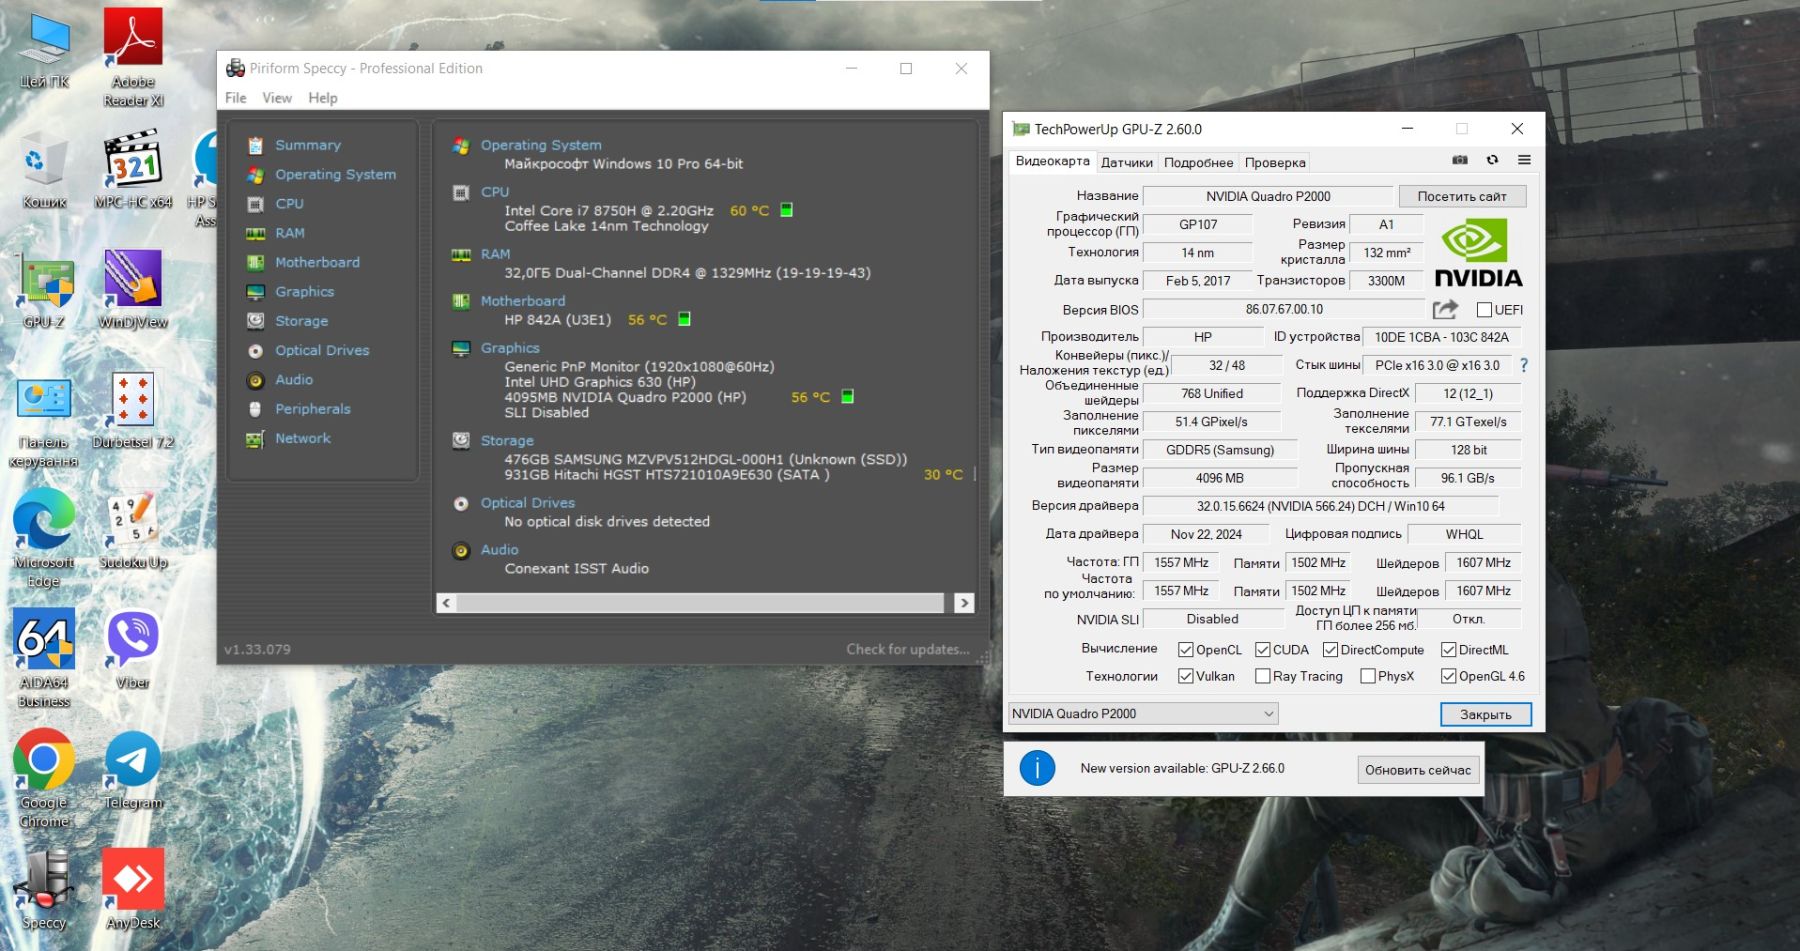This screenshot has width=1800, height=951.
Task: Click the CPU icon in Speccy summary
Action: point(461,192)
